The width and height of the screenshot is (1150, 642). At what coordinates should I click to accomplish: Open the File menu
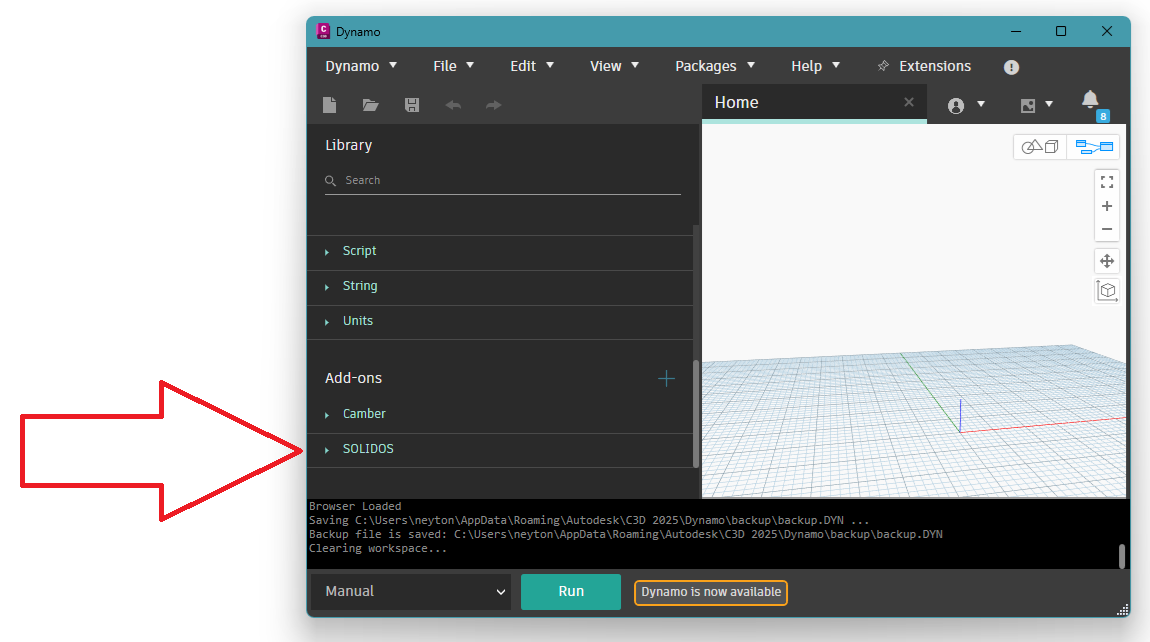(x=453, y=66)
